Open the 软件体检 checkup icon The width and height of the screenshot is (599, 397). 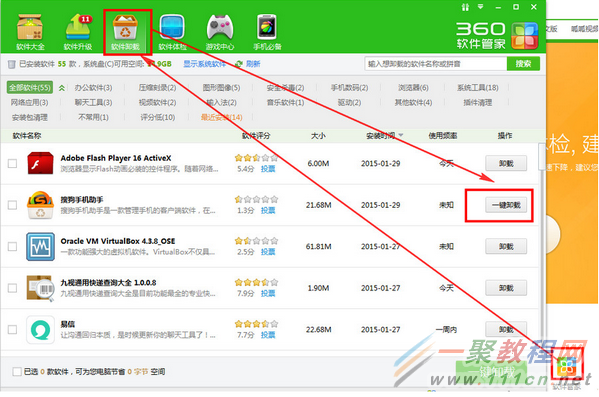point(172,32)
